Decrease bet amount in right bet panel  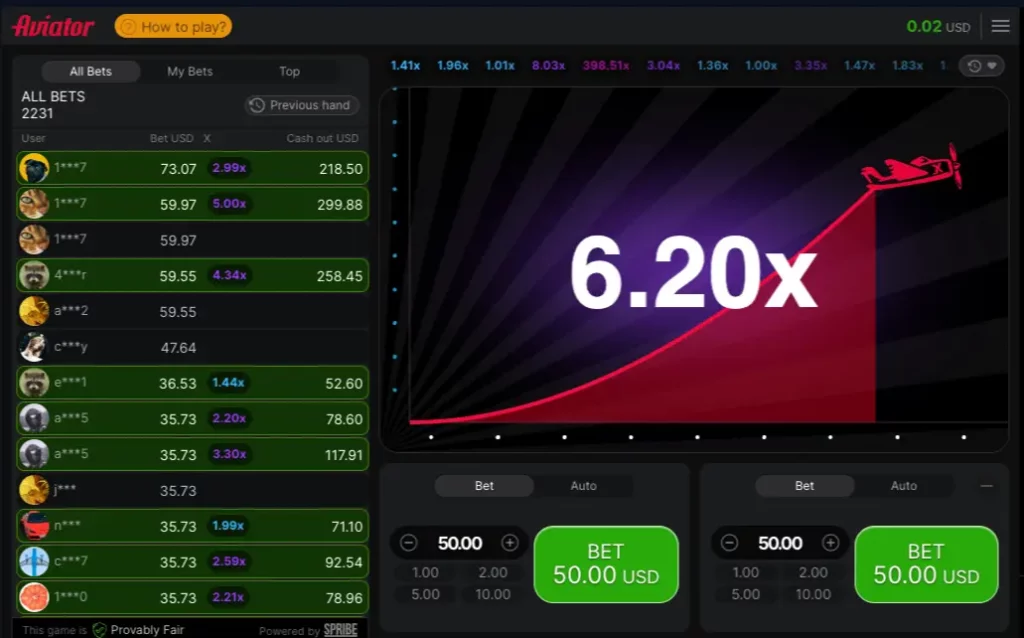[x=729, y=543]
